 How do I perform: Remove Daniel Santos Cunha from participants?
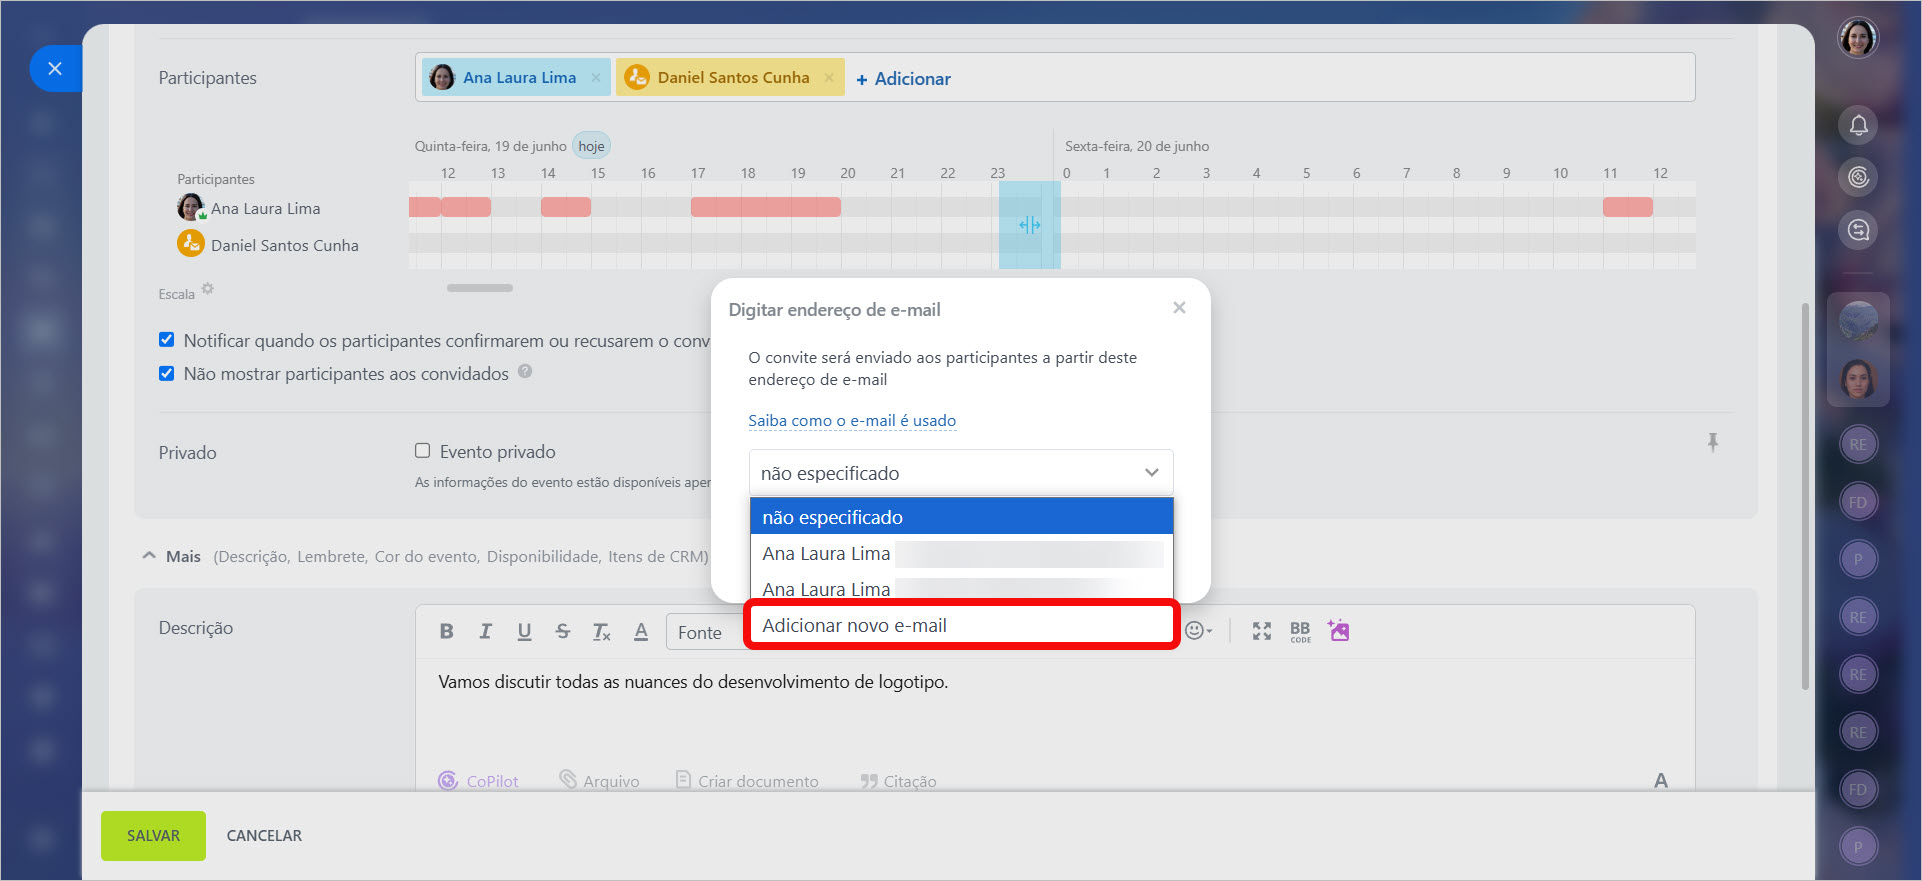[x=829, y=77]
